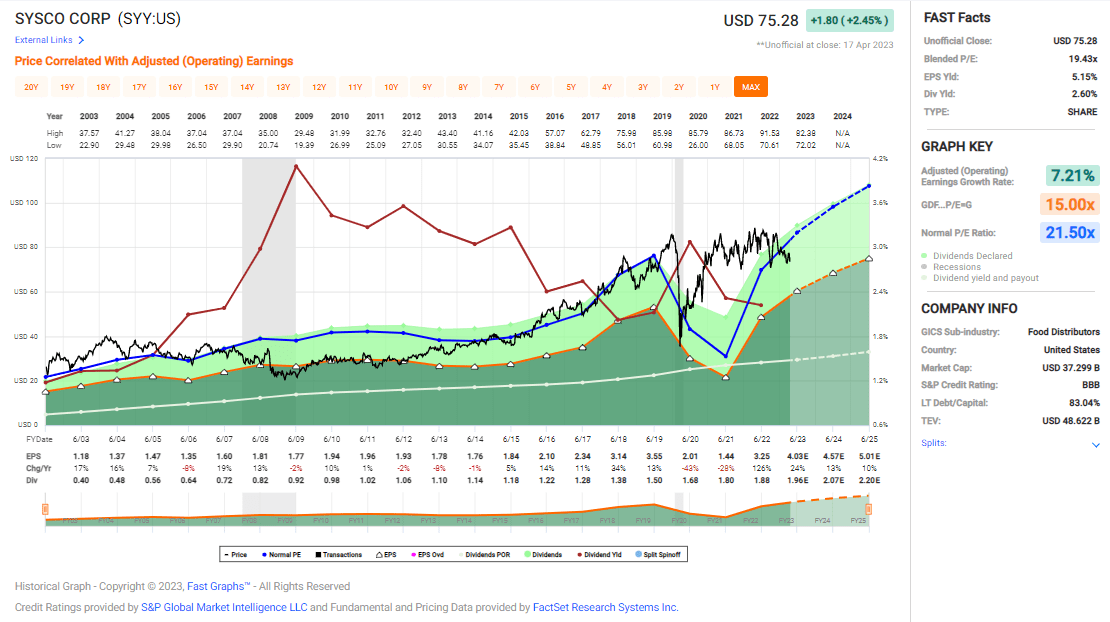Click the Dividend Yld dark red dot icon
1110x622 pixels.
(582, 554)
